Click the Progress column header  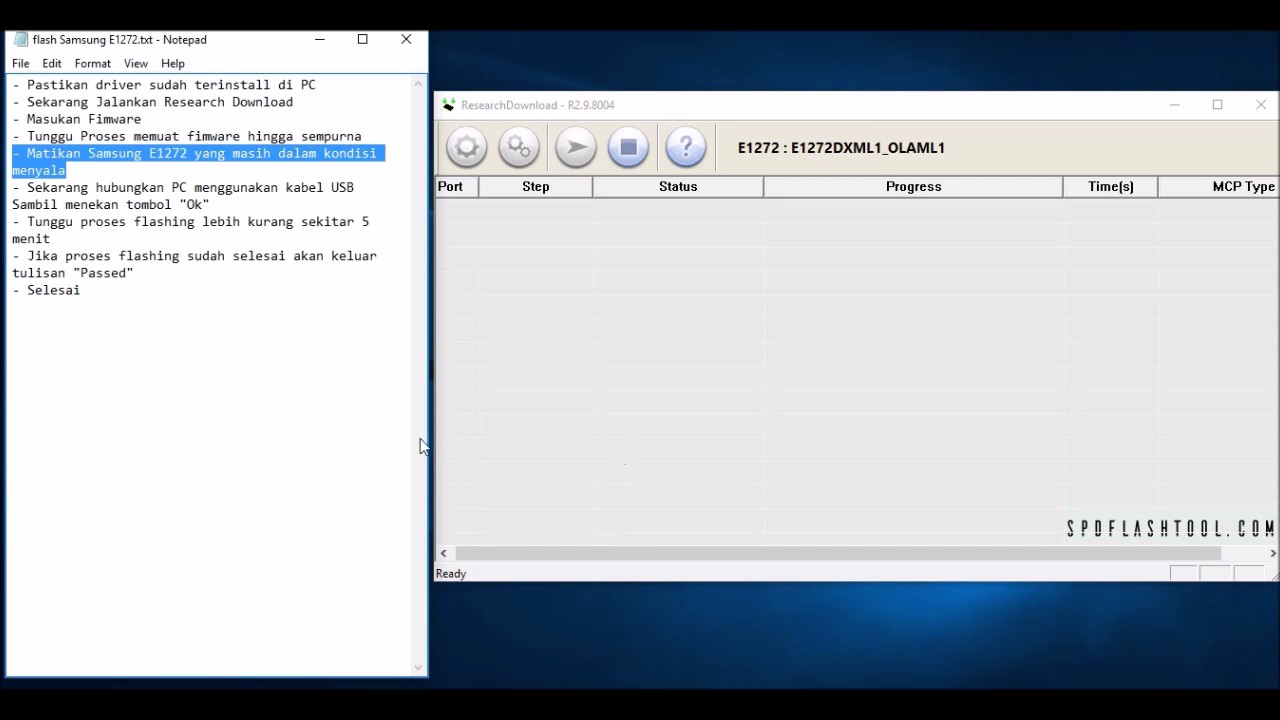tap(913, 187)
